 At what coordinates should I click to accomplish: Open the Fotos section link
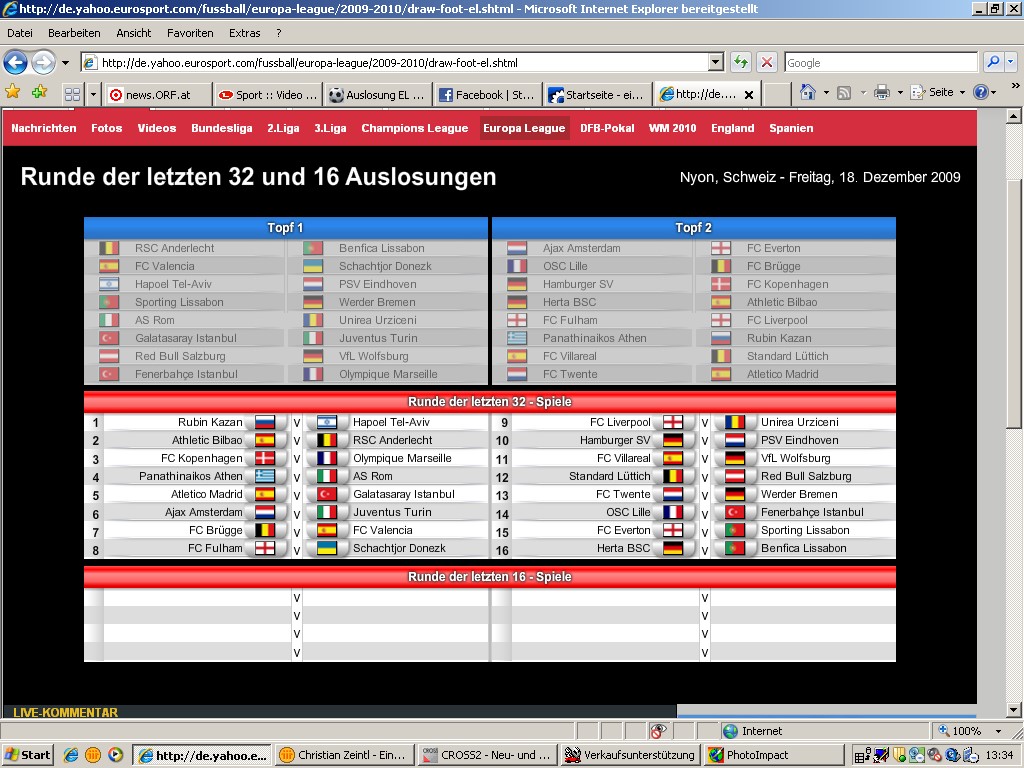tap(106, 128)
